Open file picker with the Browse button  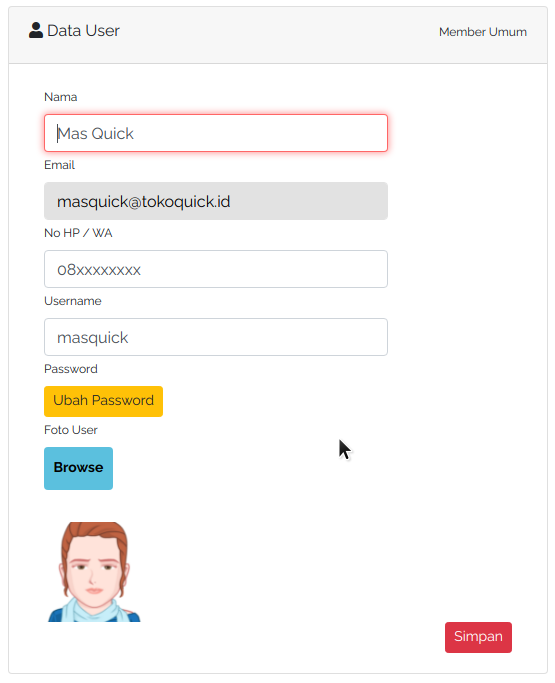tap(78, 468)
